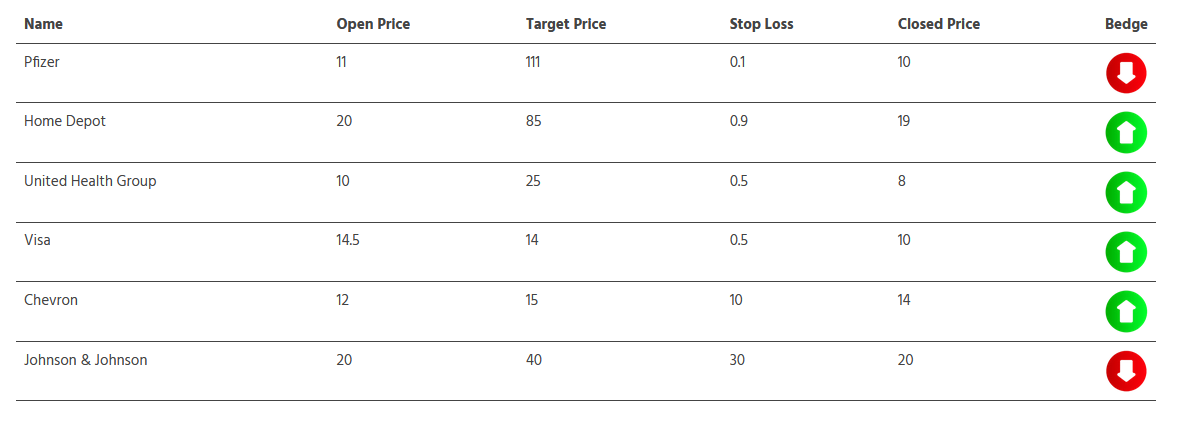Click Johnson & Johnson's red down badge
1194x425 pixels.
point(1126,371)
